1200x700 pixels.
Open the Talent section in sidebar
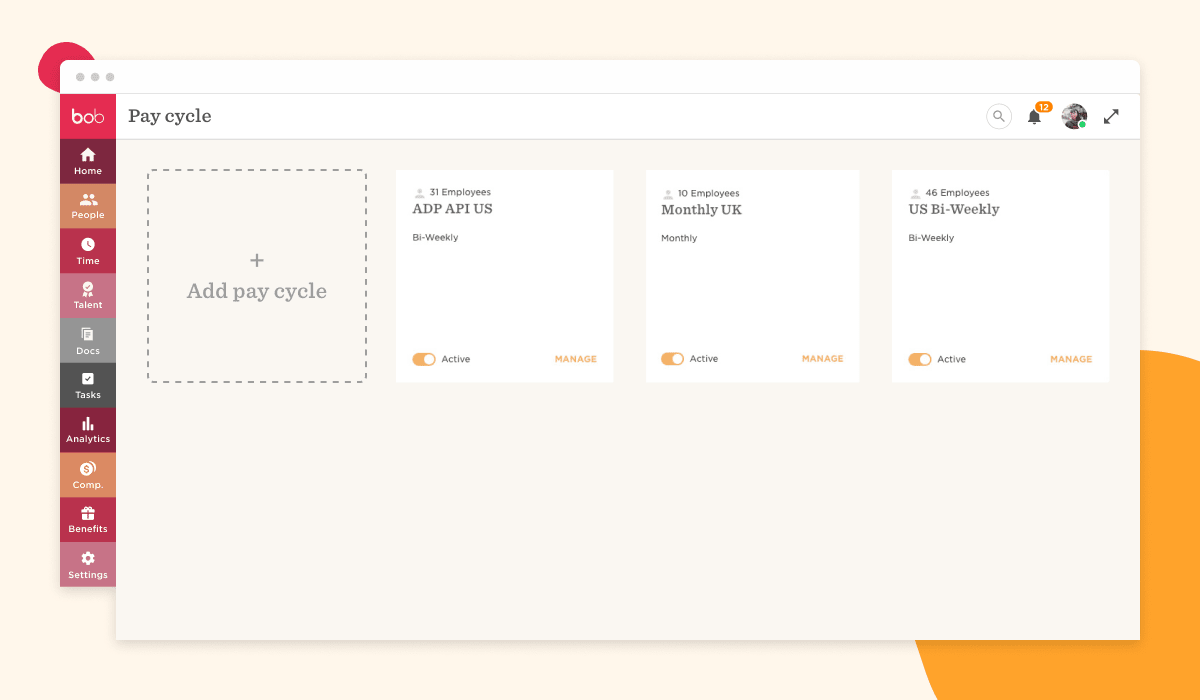coord(88,296)
